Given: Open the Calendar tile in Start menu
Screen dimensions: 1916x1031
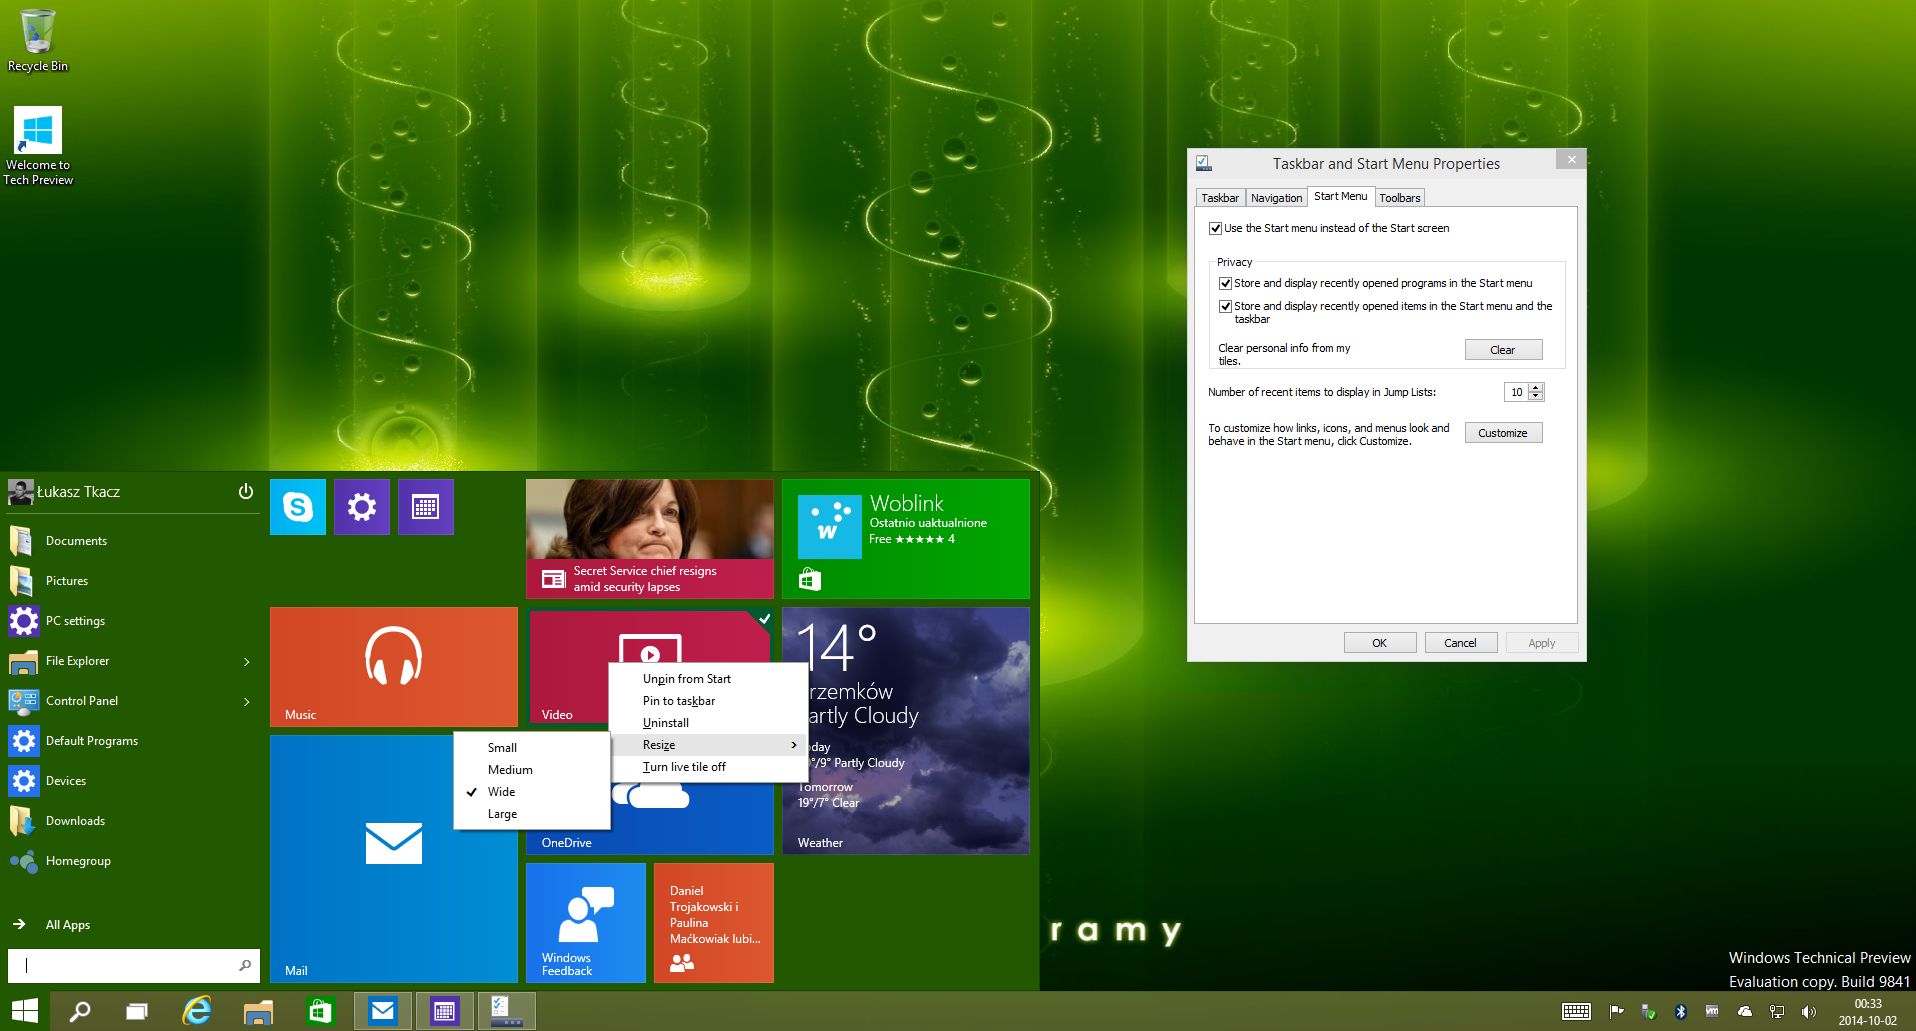Looking at the screenshot, I should pos(425,507).
